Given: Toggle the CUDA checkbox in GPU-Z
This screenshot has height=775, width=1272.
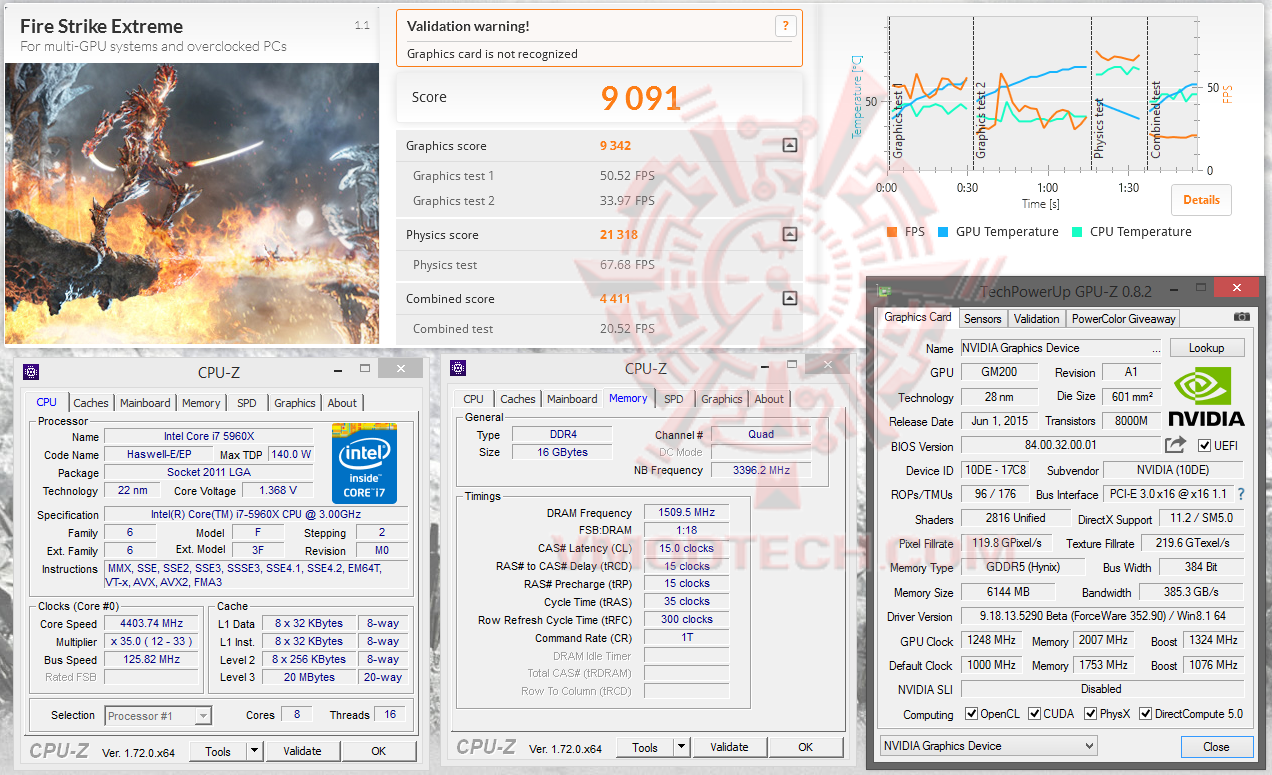Looking at the screenshot, I should point(1034,714).
